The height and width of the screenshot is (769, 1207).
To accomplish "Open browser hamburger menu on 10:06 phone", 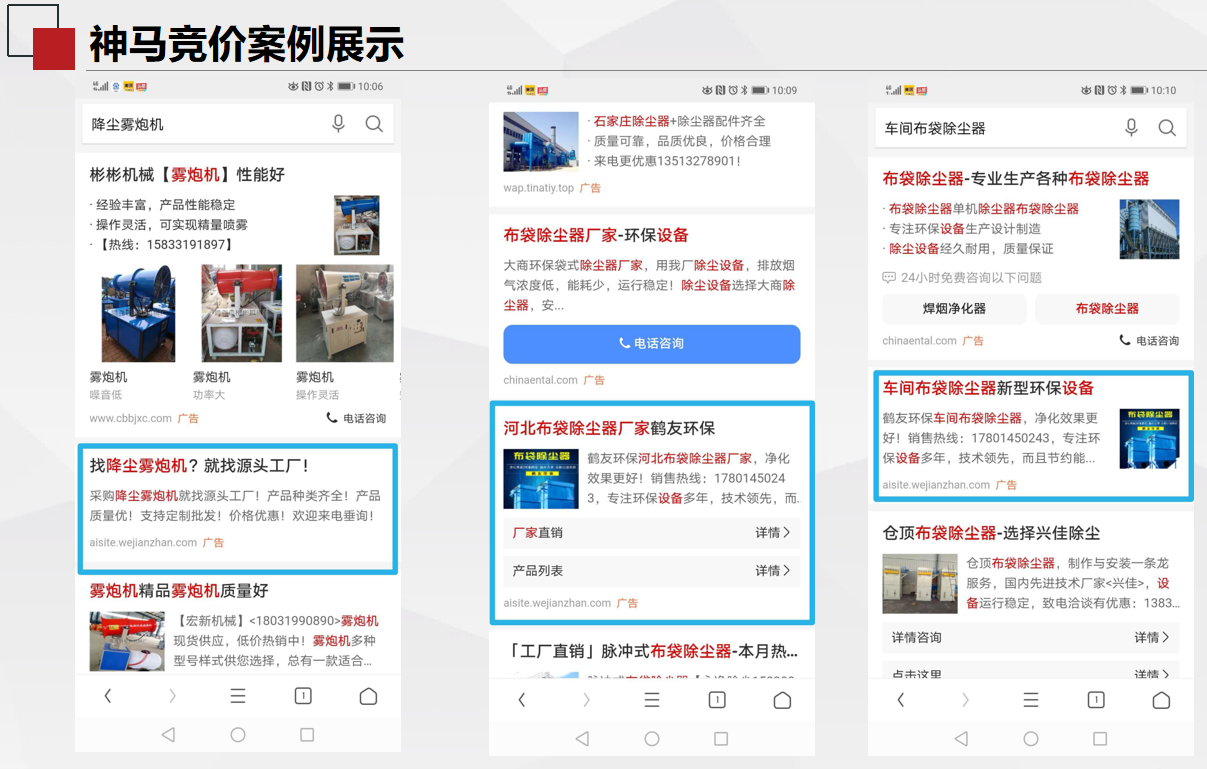I will (238, 696).
